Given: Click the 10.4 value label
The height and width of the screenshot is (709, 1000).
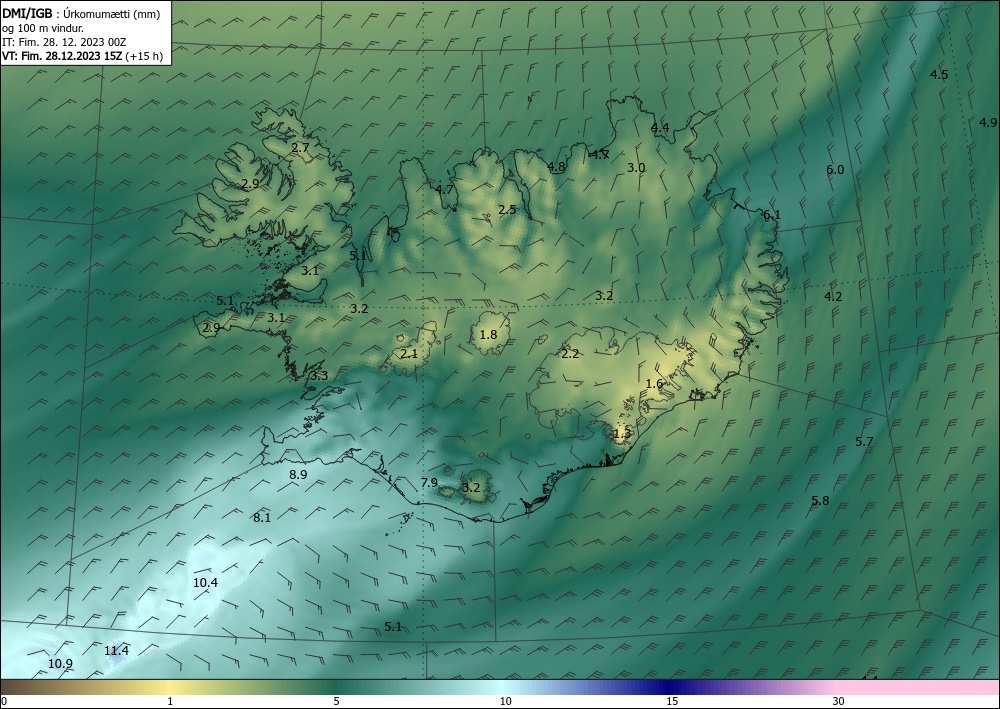Looking at the screenshot, I should 205,582.
